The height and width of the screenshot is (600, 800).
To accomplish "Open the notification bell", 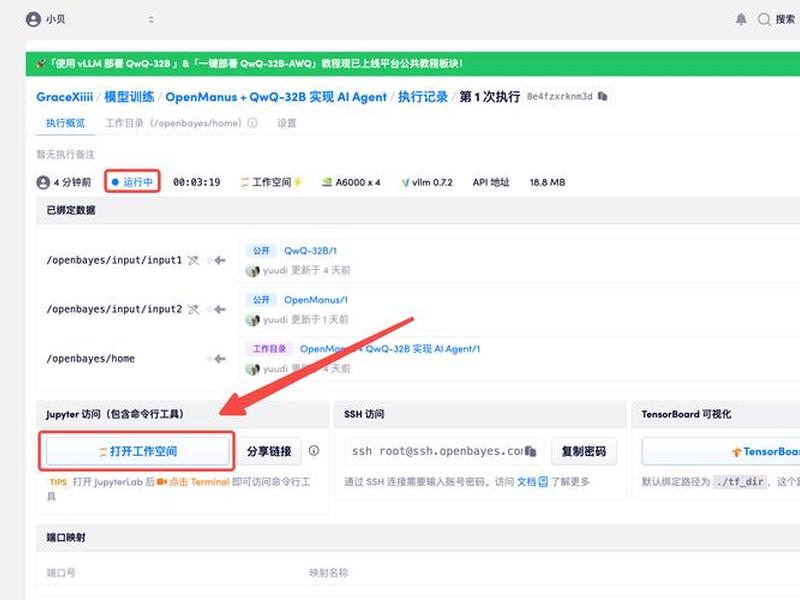I will [x=741, y=19].
